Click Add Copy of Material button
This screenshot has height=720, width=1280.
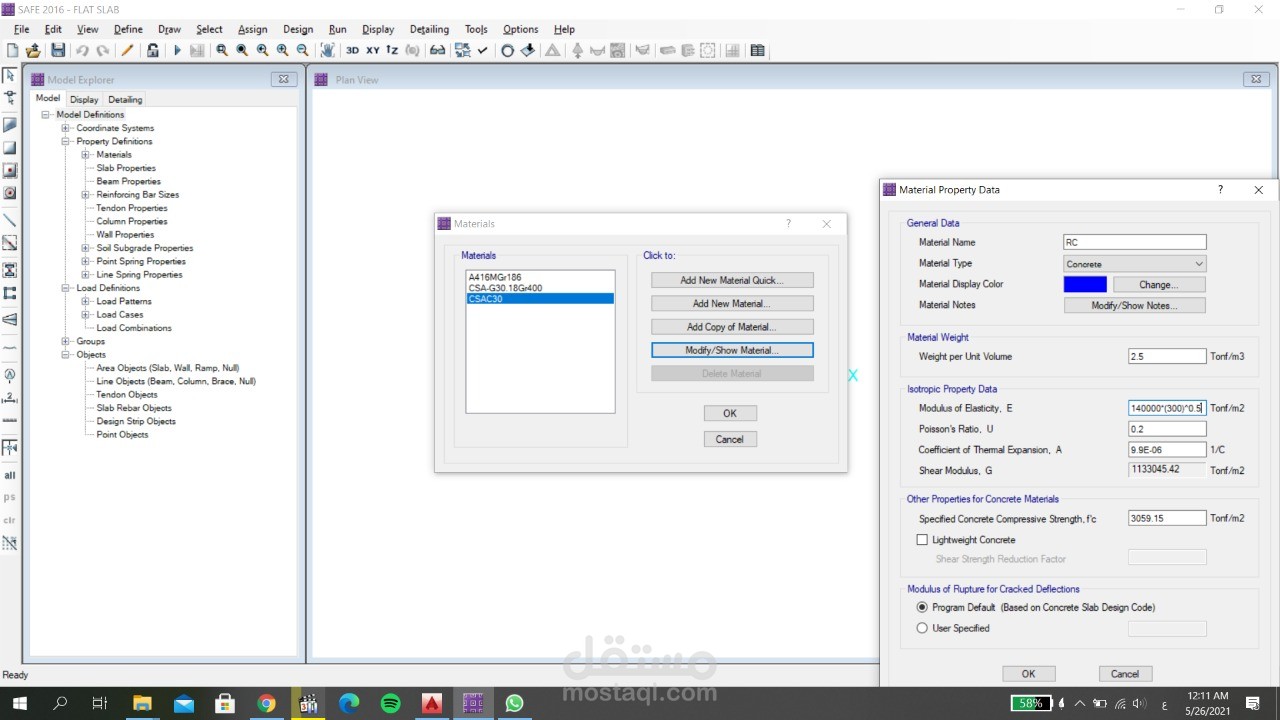(x=732, y=327)
